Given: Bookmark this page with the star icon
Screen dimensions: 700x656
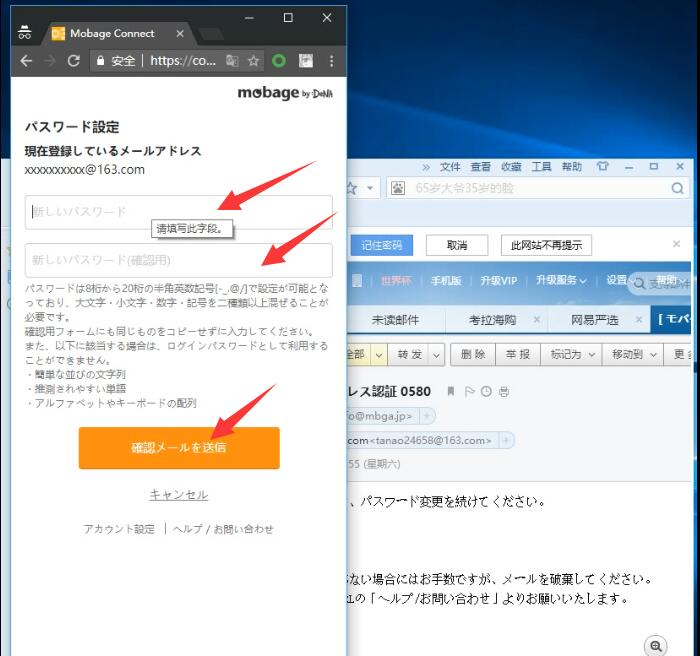Looking at the screenshot, I should (254, 61).
